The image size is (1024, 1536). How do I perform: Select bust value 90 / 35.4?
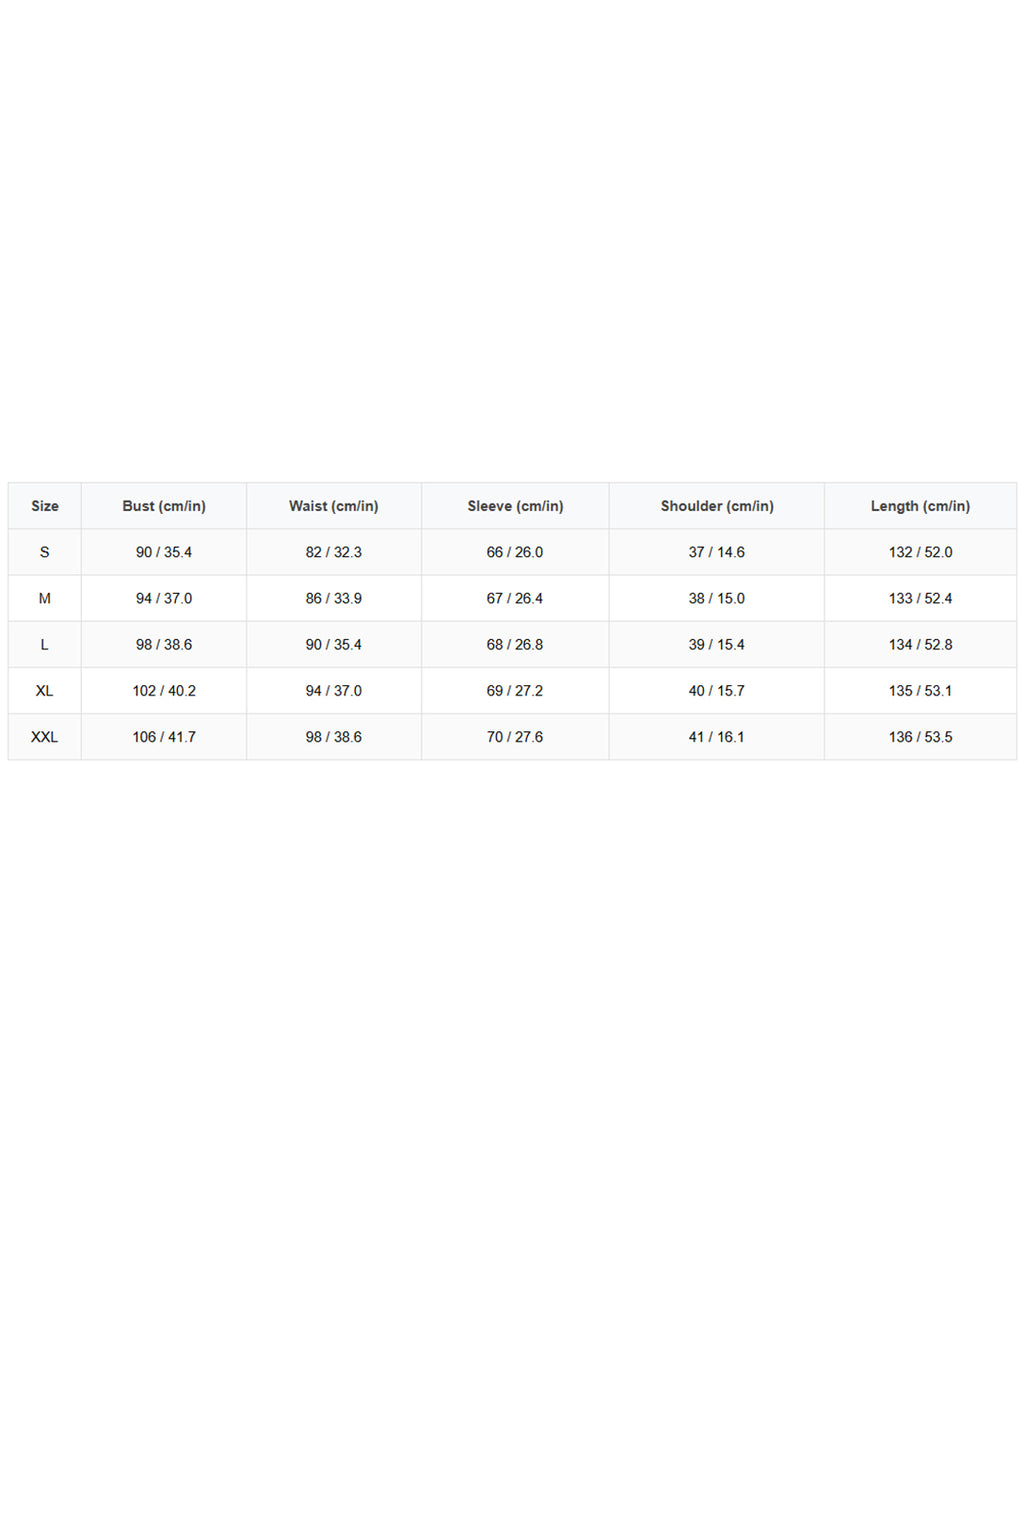pyautogui.click(x=164, y=552)
